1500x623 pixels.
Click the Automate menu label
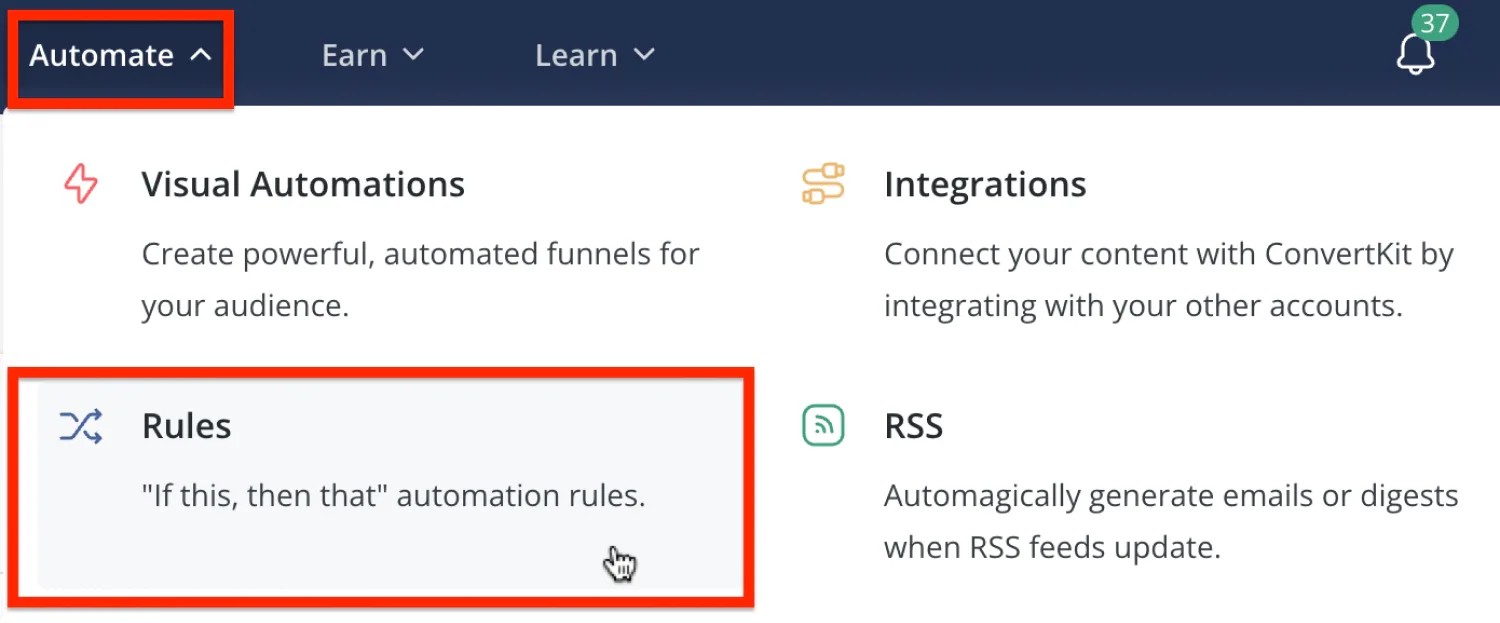(101, 55)
